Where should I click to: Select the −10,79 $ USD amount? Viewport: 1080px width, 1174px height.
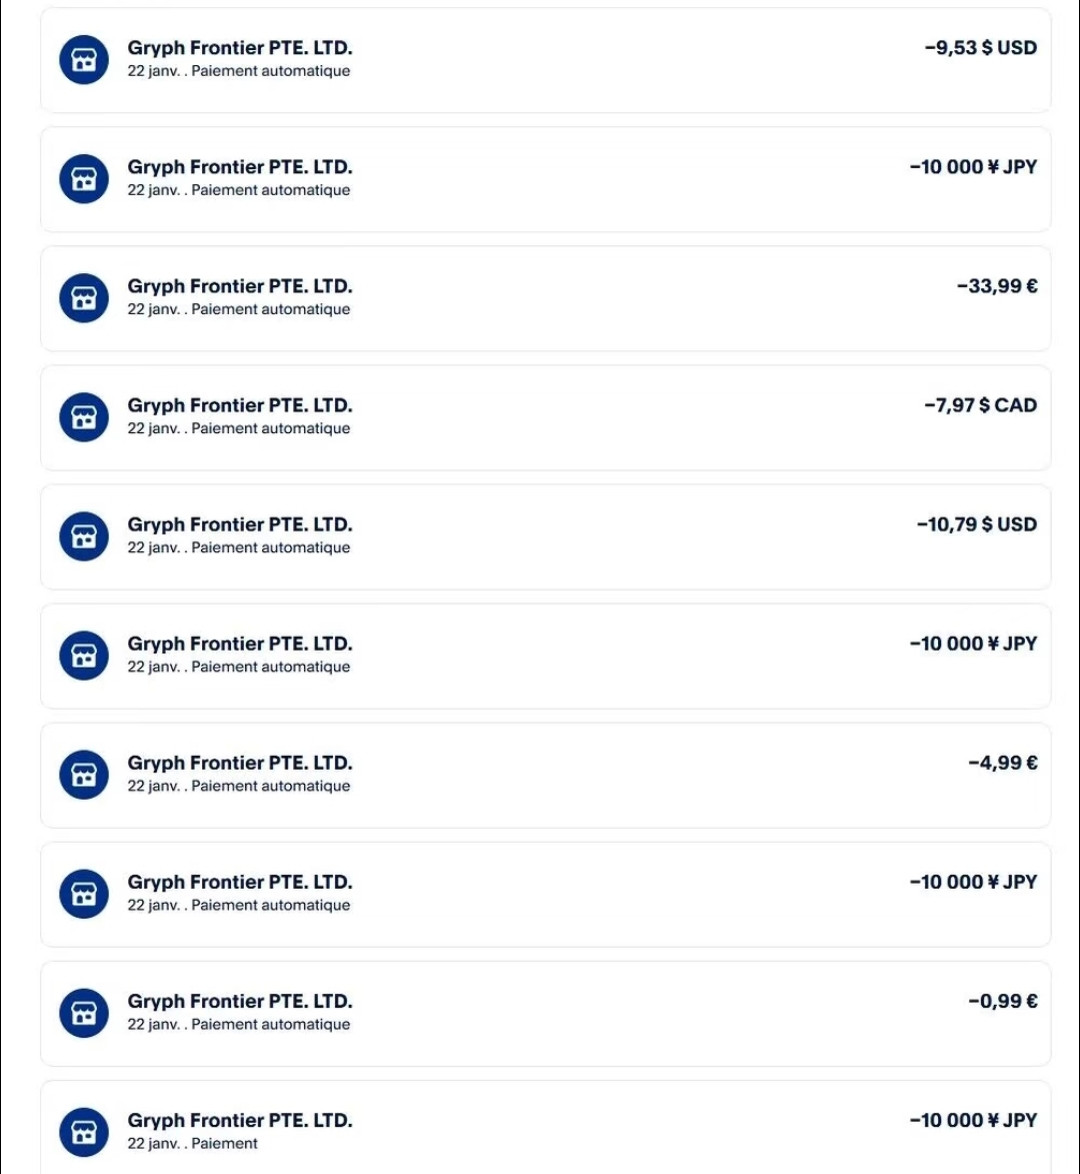pyautogui.click(x=977, y=524)
